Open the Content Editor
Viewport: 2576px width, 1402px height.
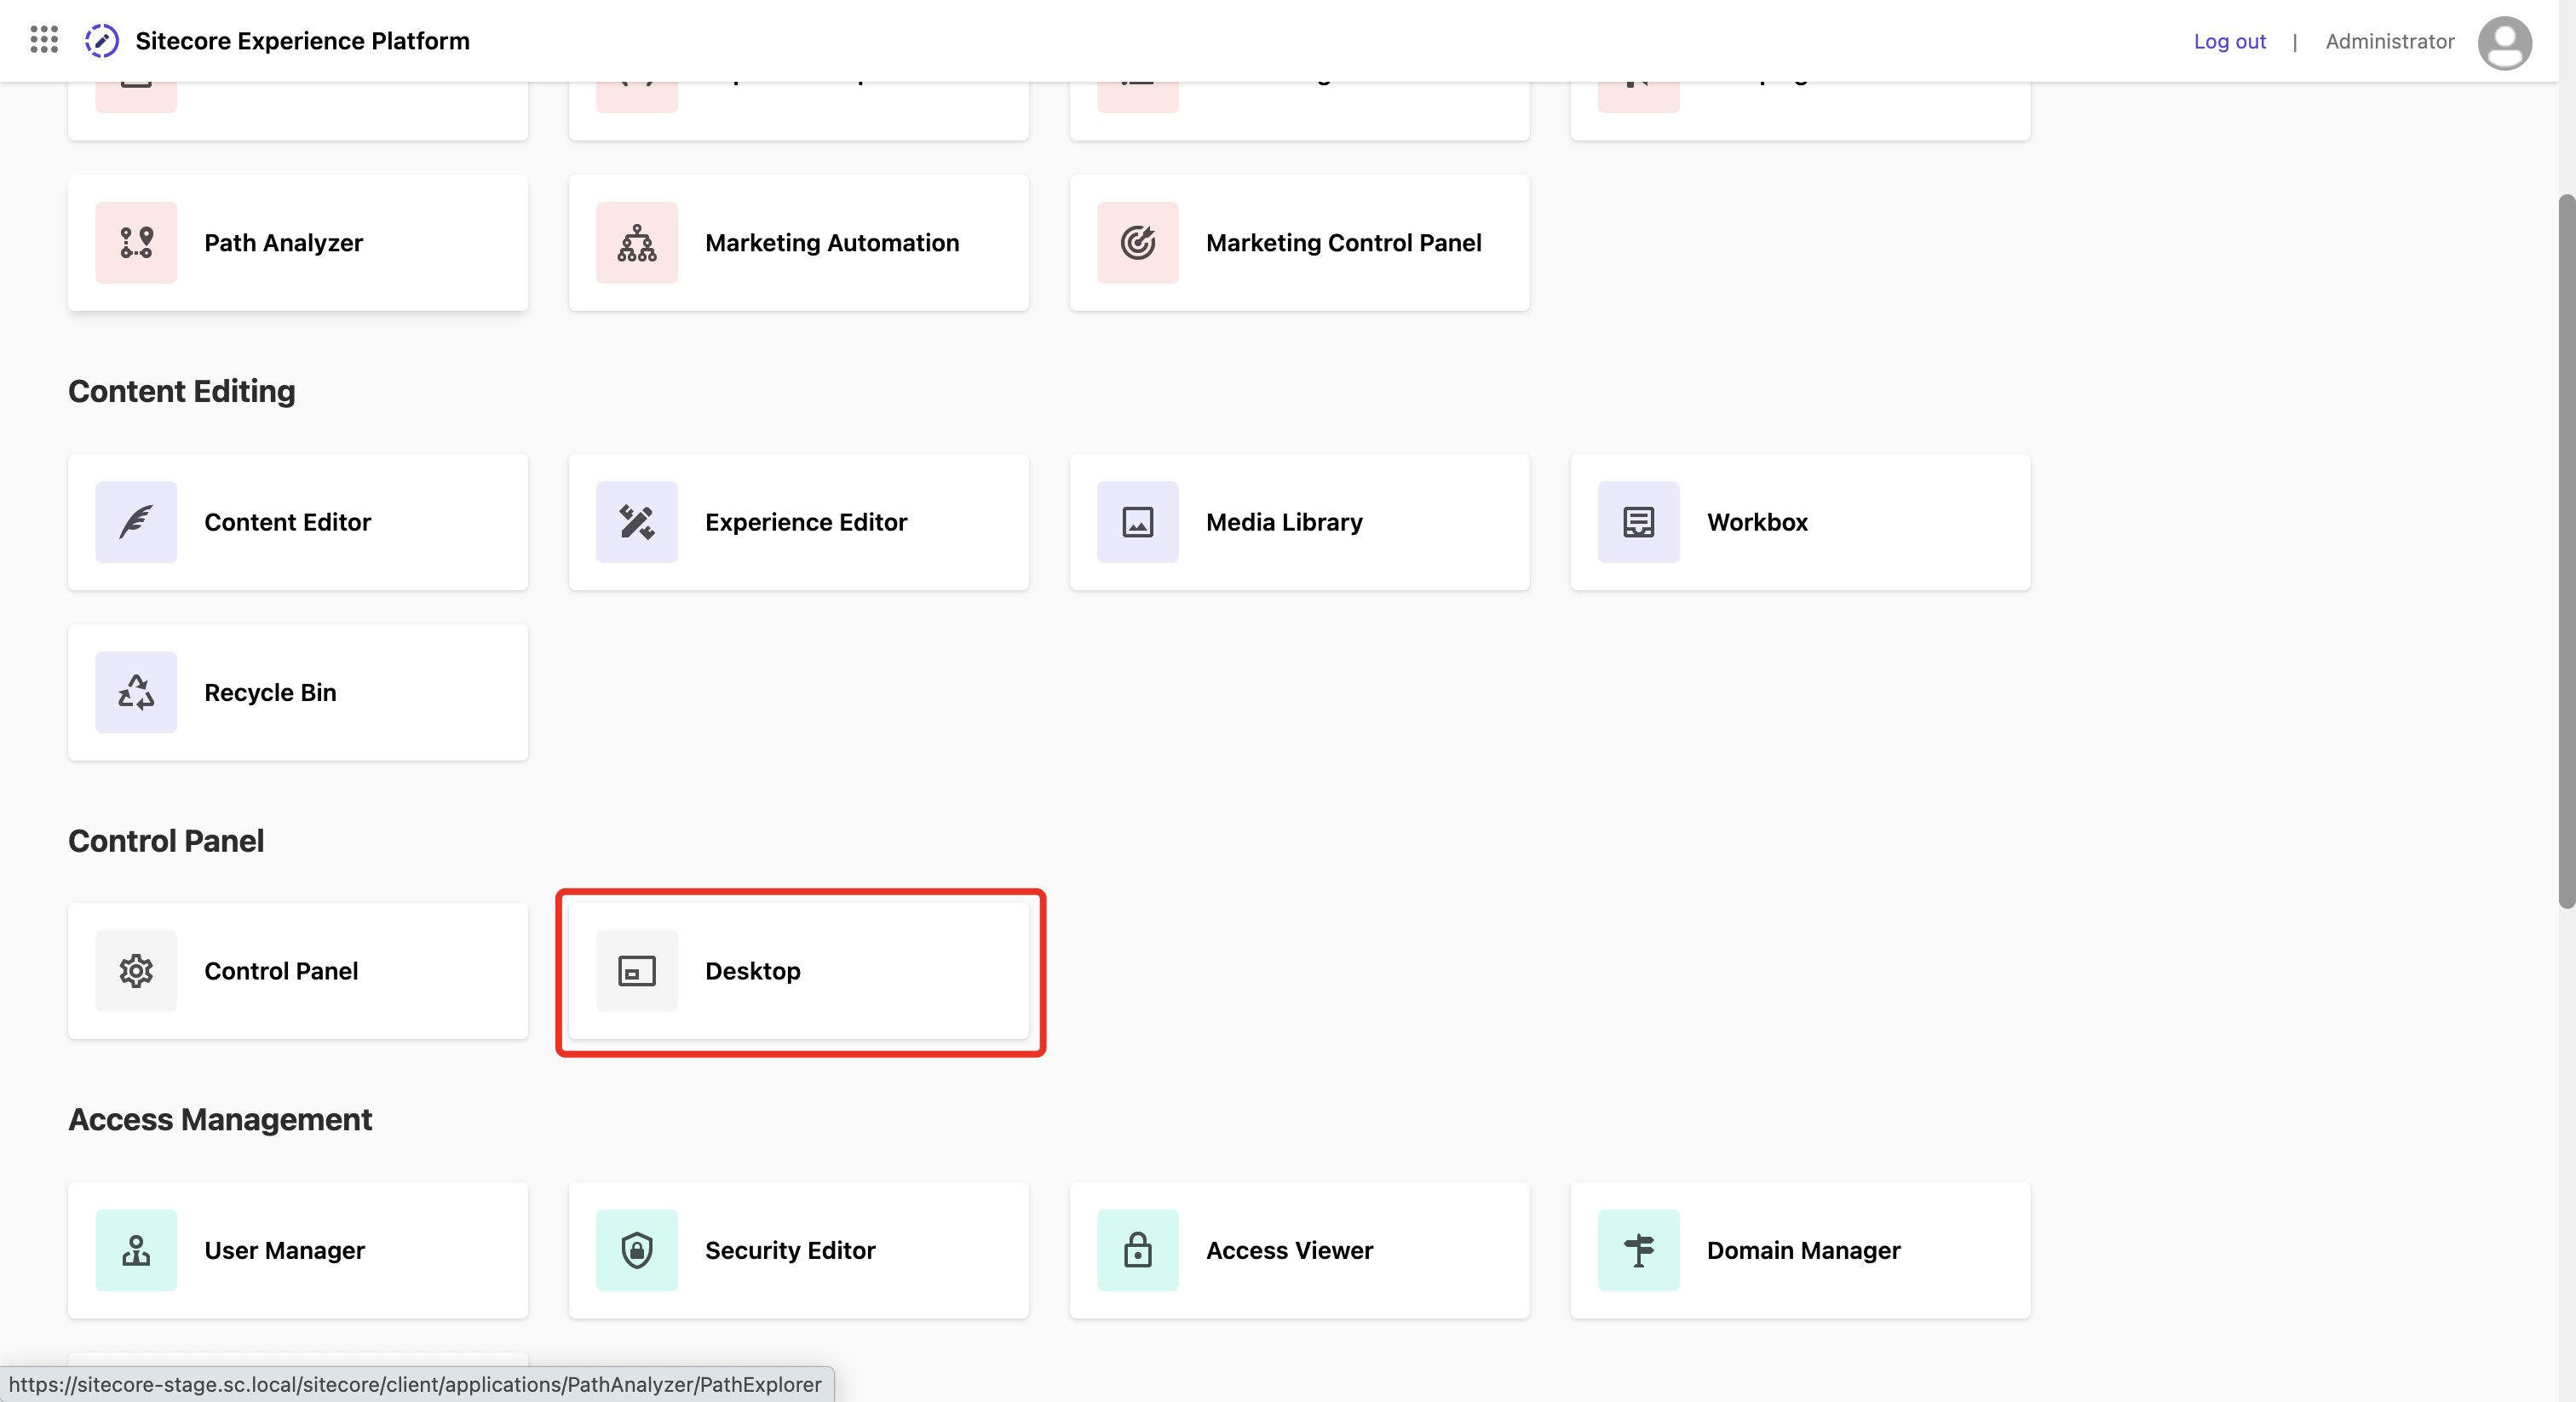298,522
